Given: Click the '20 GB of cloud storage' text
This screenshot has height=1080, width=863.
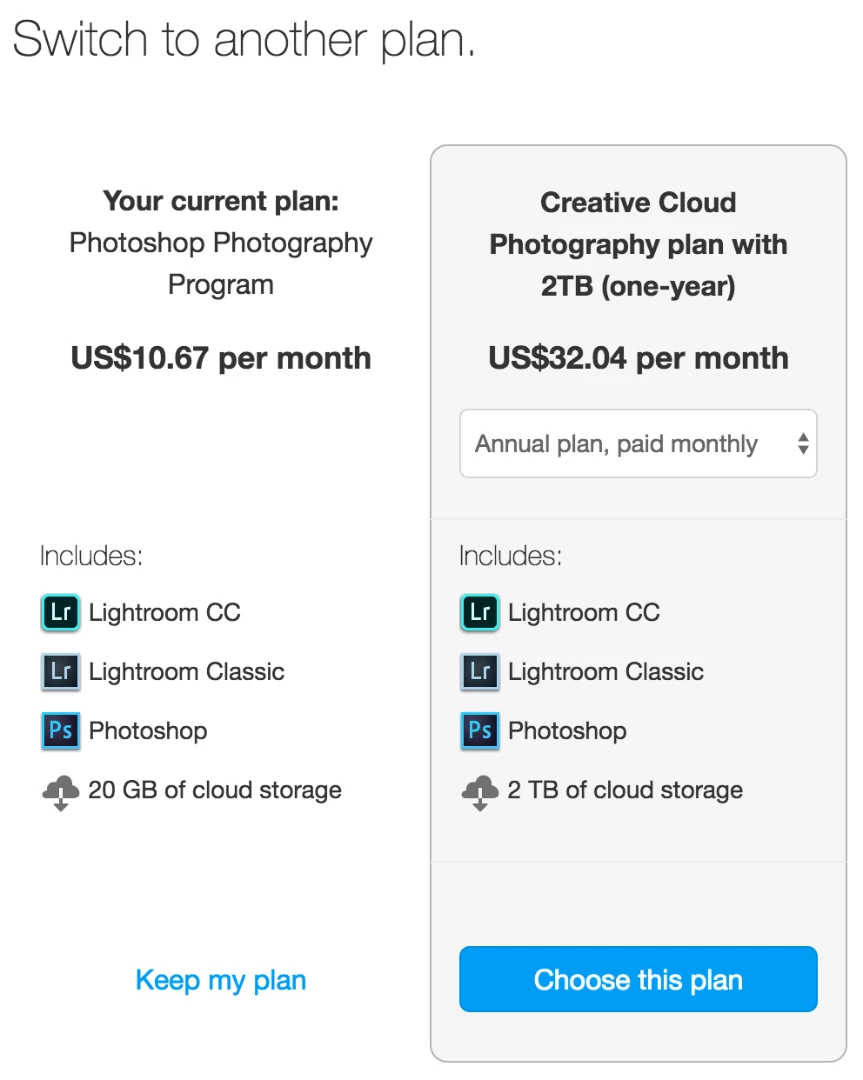Looking at the screenshot, I should click(215, 790).
